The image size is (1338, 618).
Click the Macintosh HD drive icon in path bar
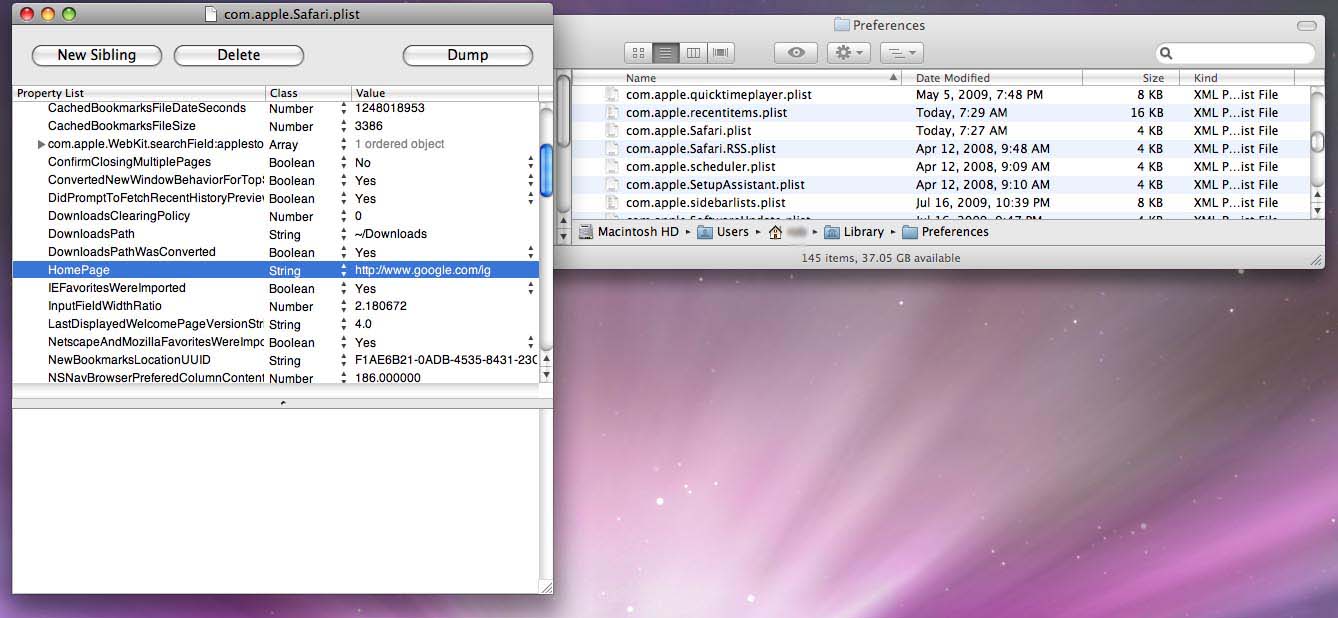(586, 232)
